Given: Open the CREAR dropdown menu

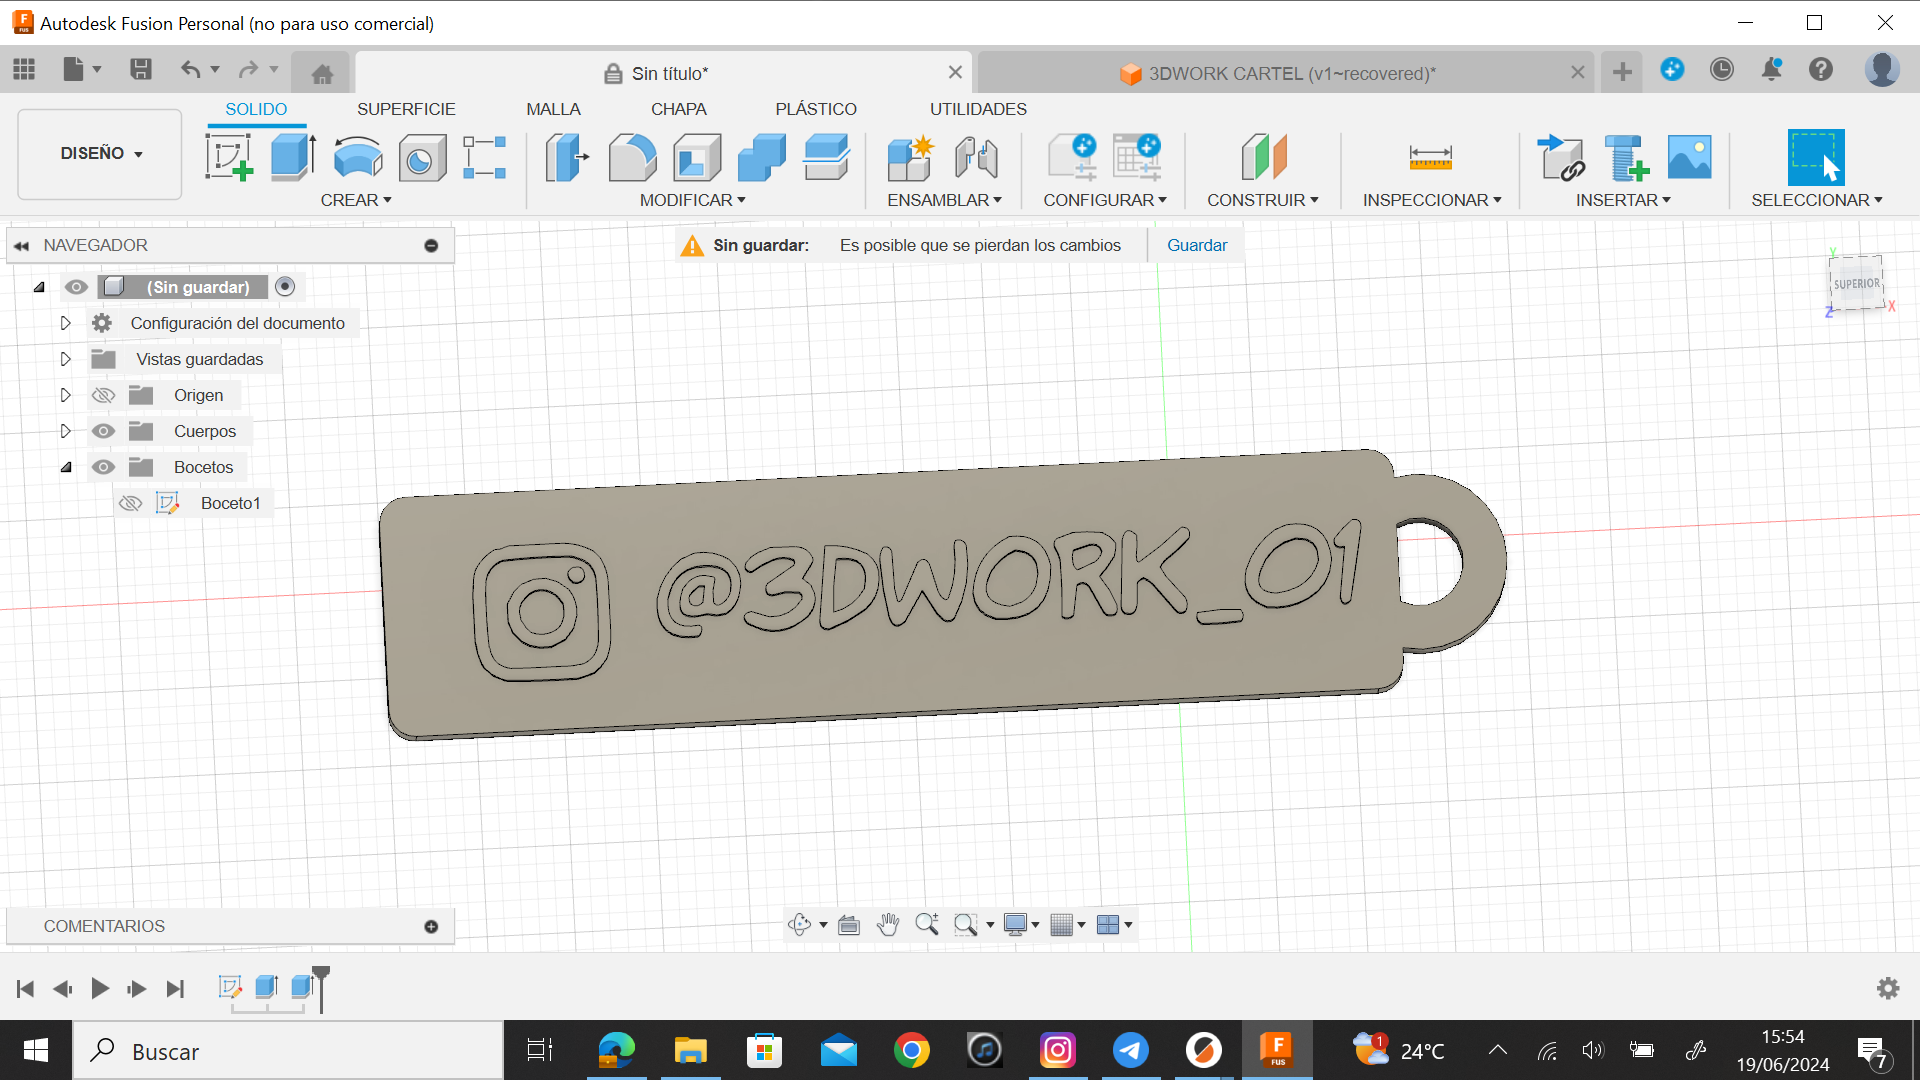Looking at the screenshot, I should click(x=356, y=200).
